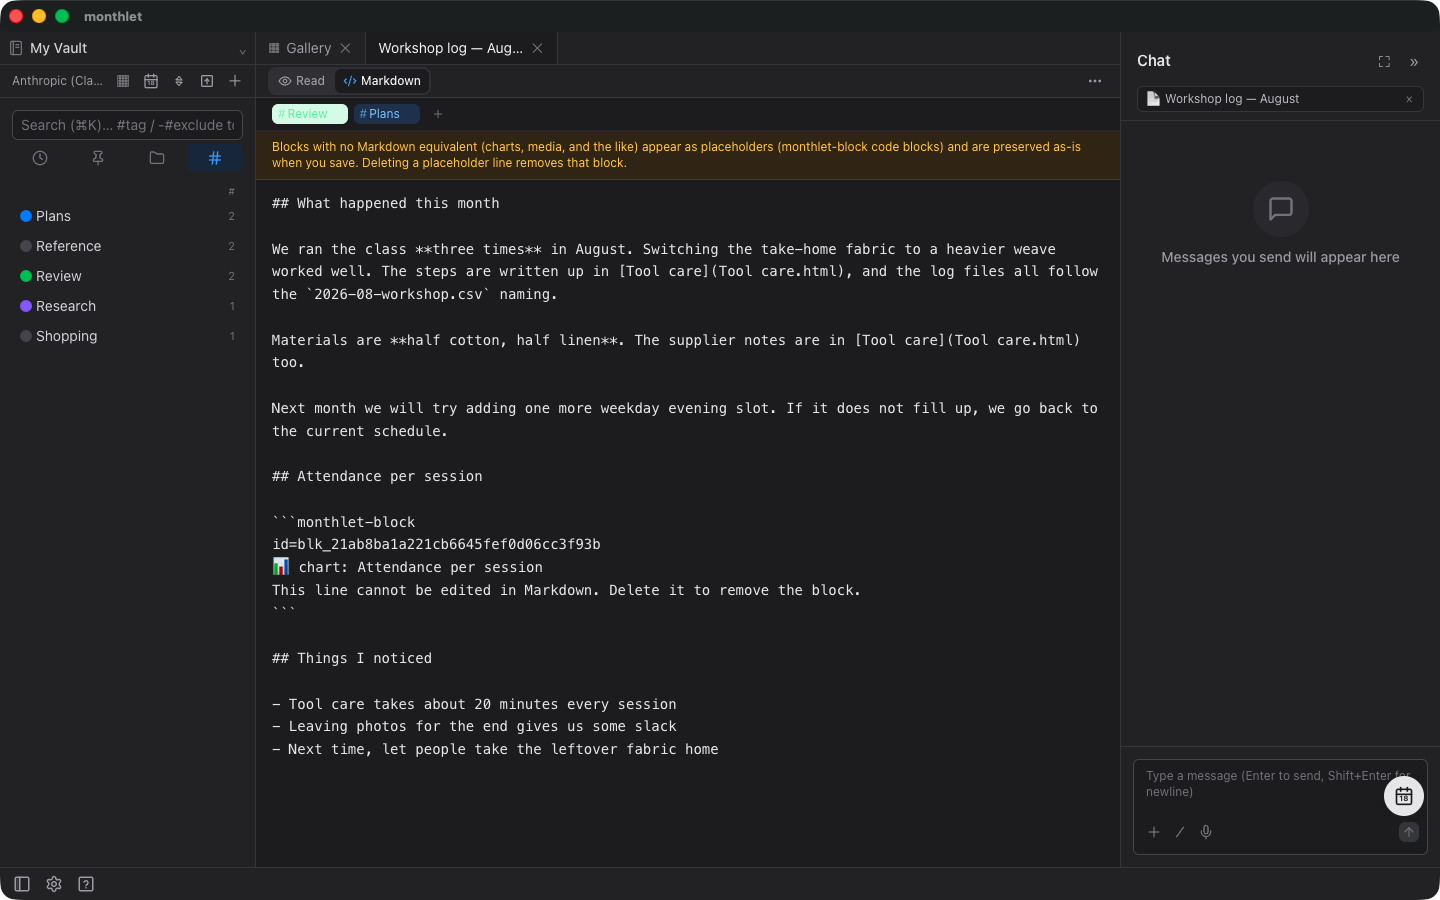The image size is (1440, 900).
Task: Click the #Review tag chip
Action: tap(310, 114)
